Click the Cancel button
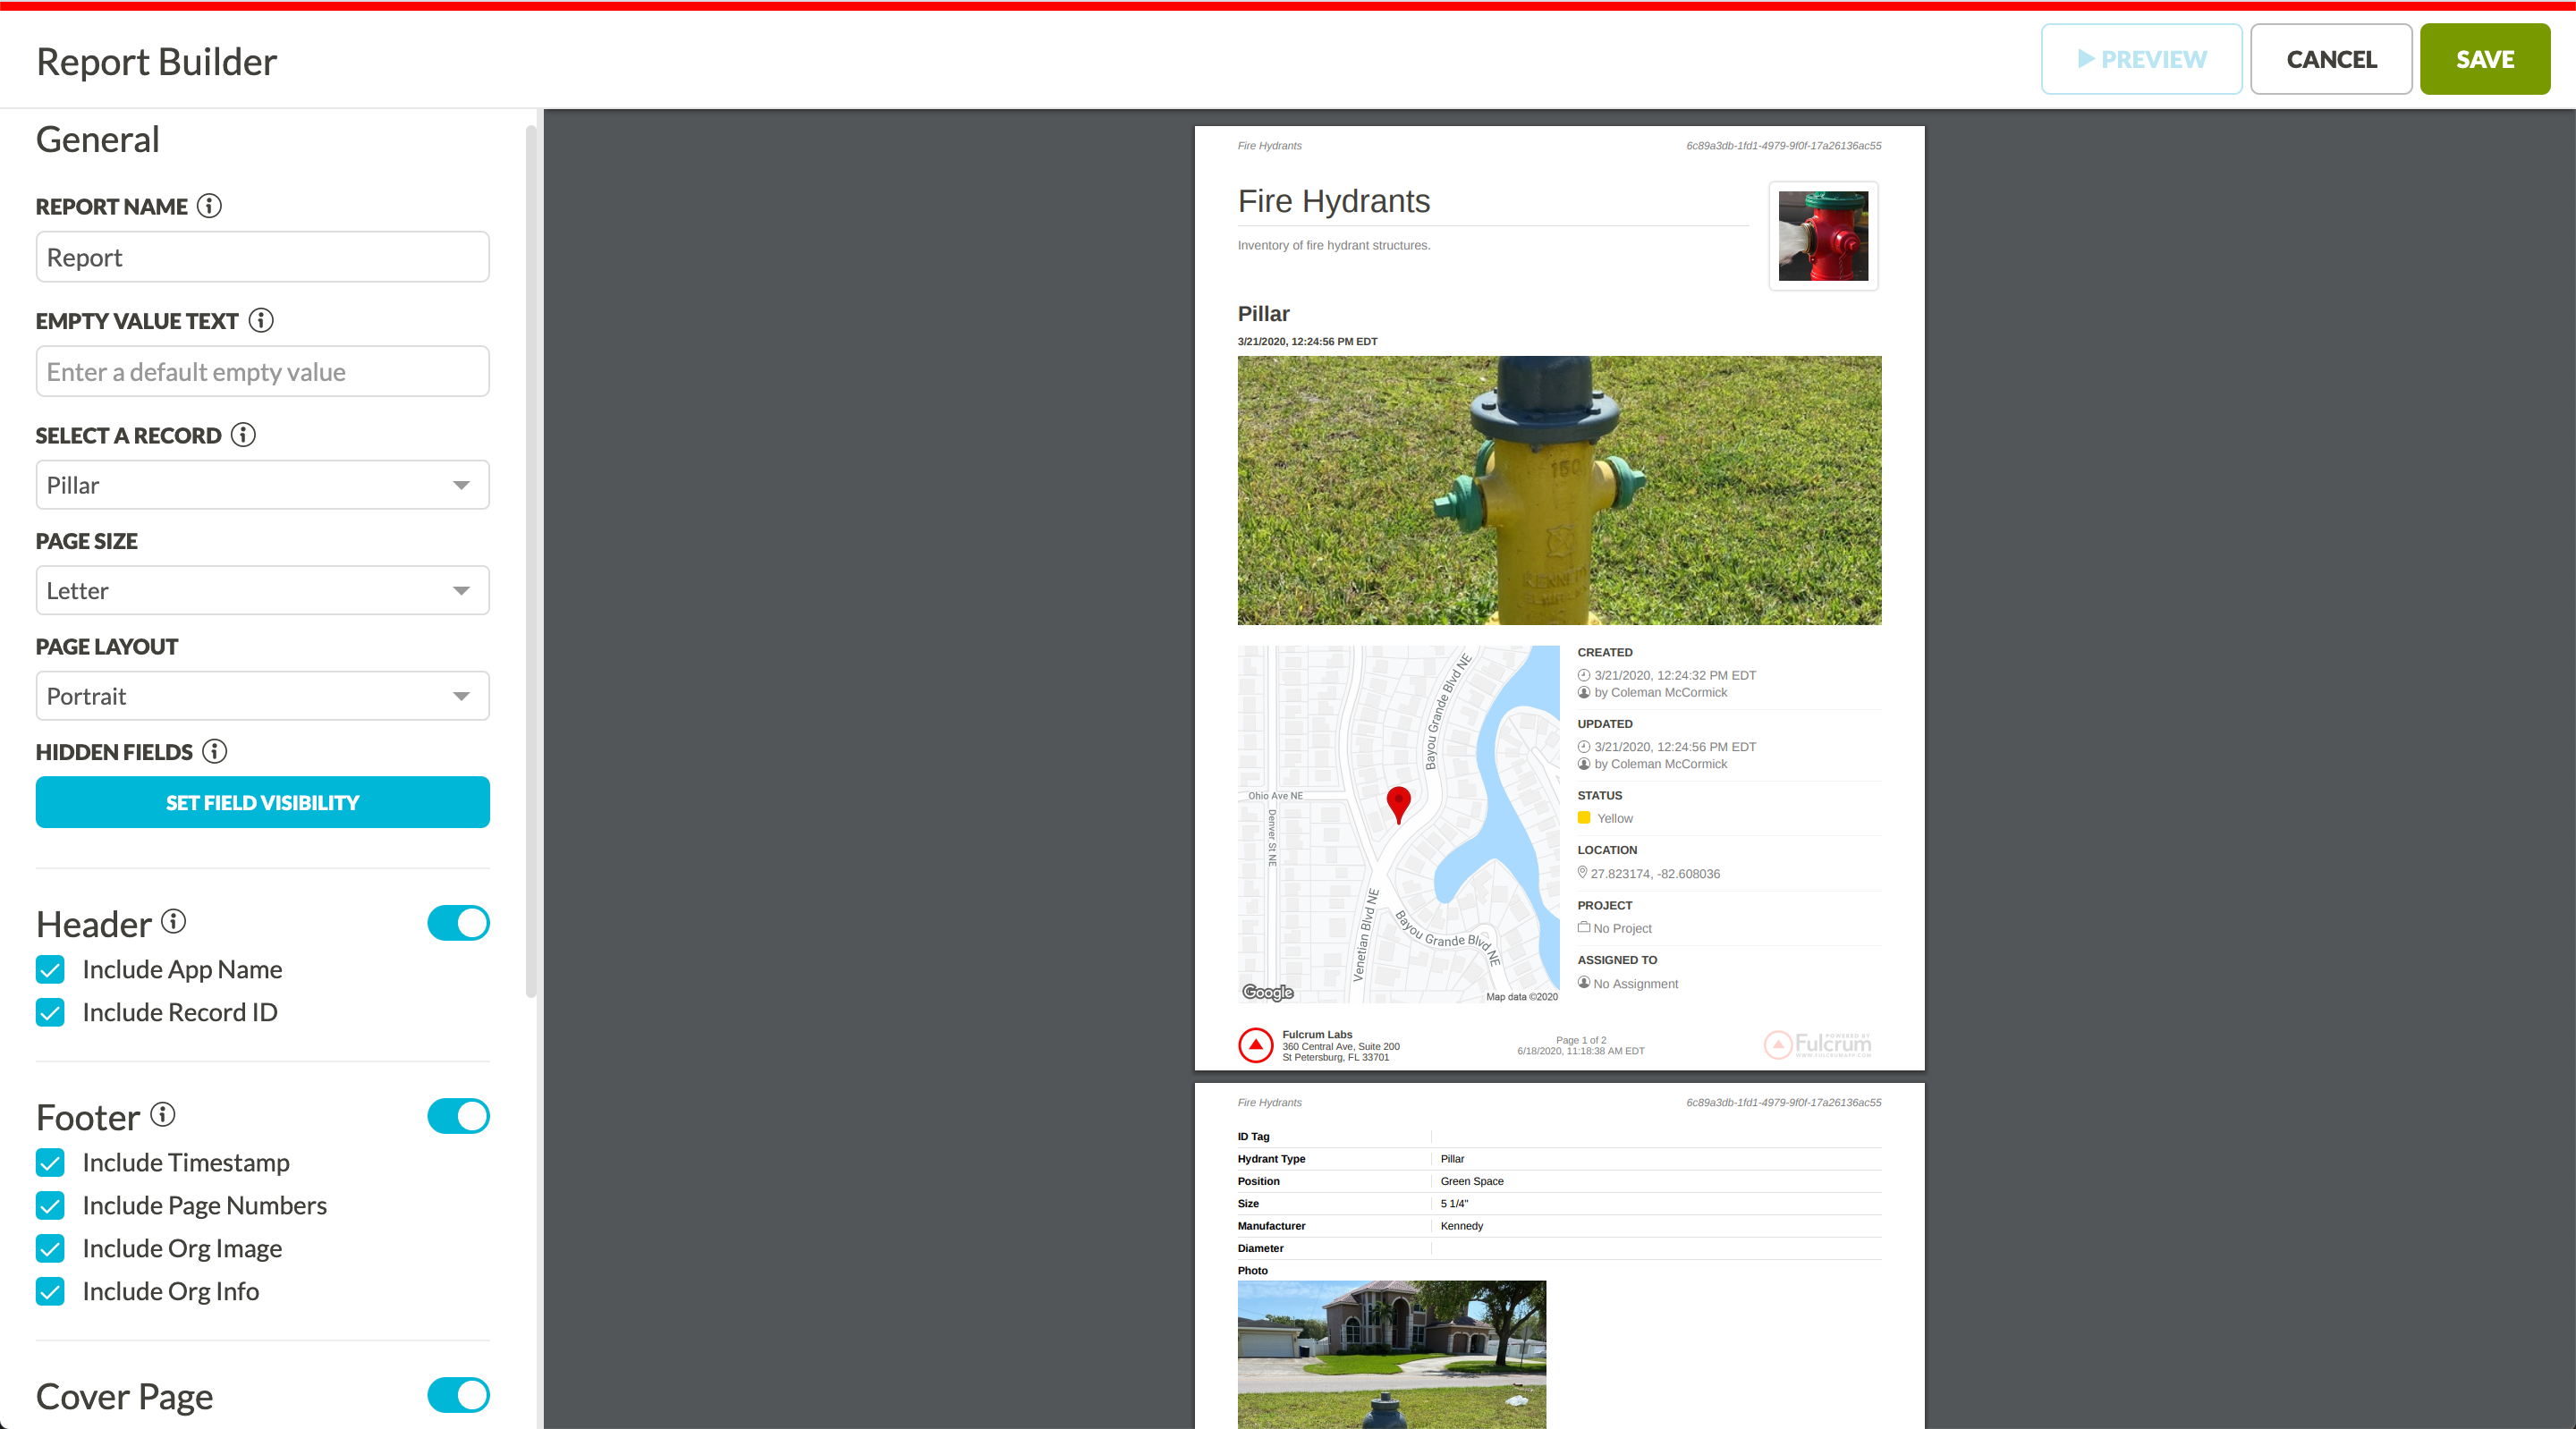Screen dimensions: 2576x1429 pyautogui.click(x=2331, y=59)
